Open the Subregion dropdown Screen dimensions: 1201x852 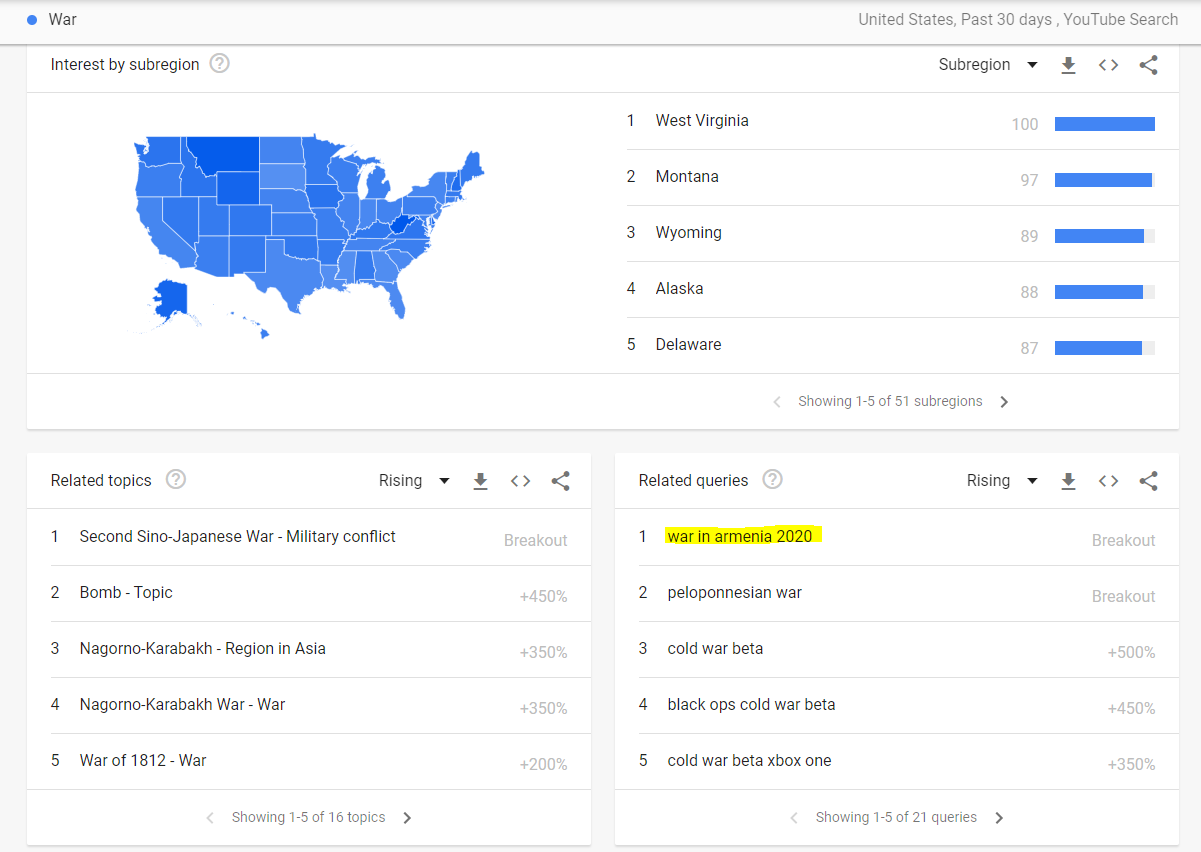click(x=988, y=65)
